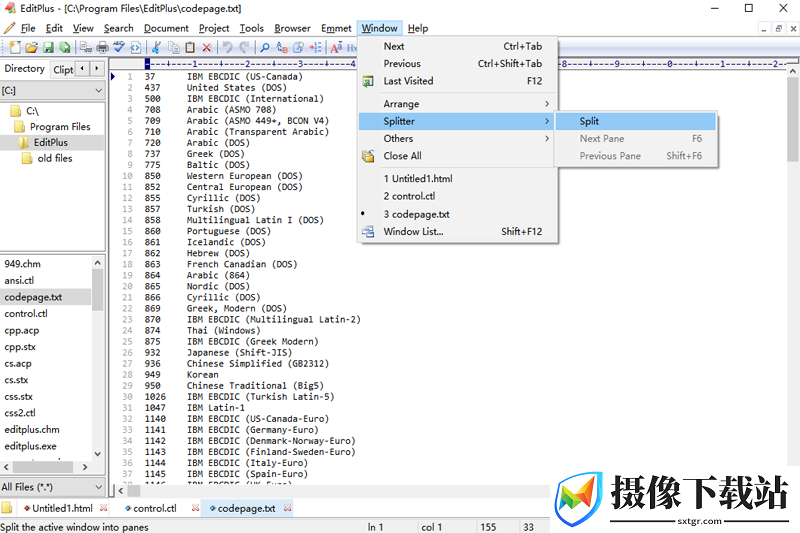Close the codepage.txt tab with its red X

[287, 508]
